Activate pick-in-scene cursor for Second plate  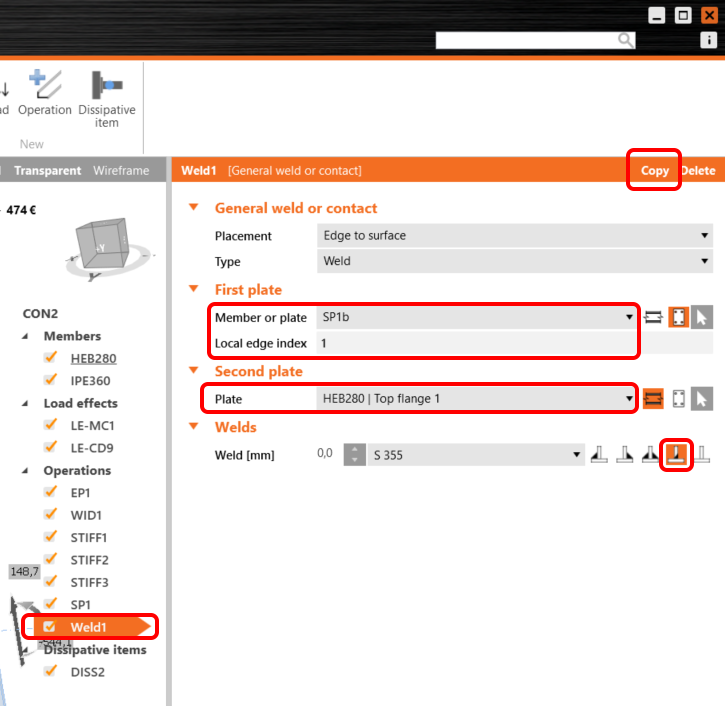[x=701, y=399]
